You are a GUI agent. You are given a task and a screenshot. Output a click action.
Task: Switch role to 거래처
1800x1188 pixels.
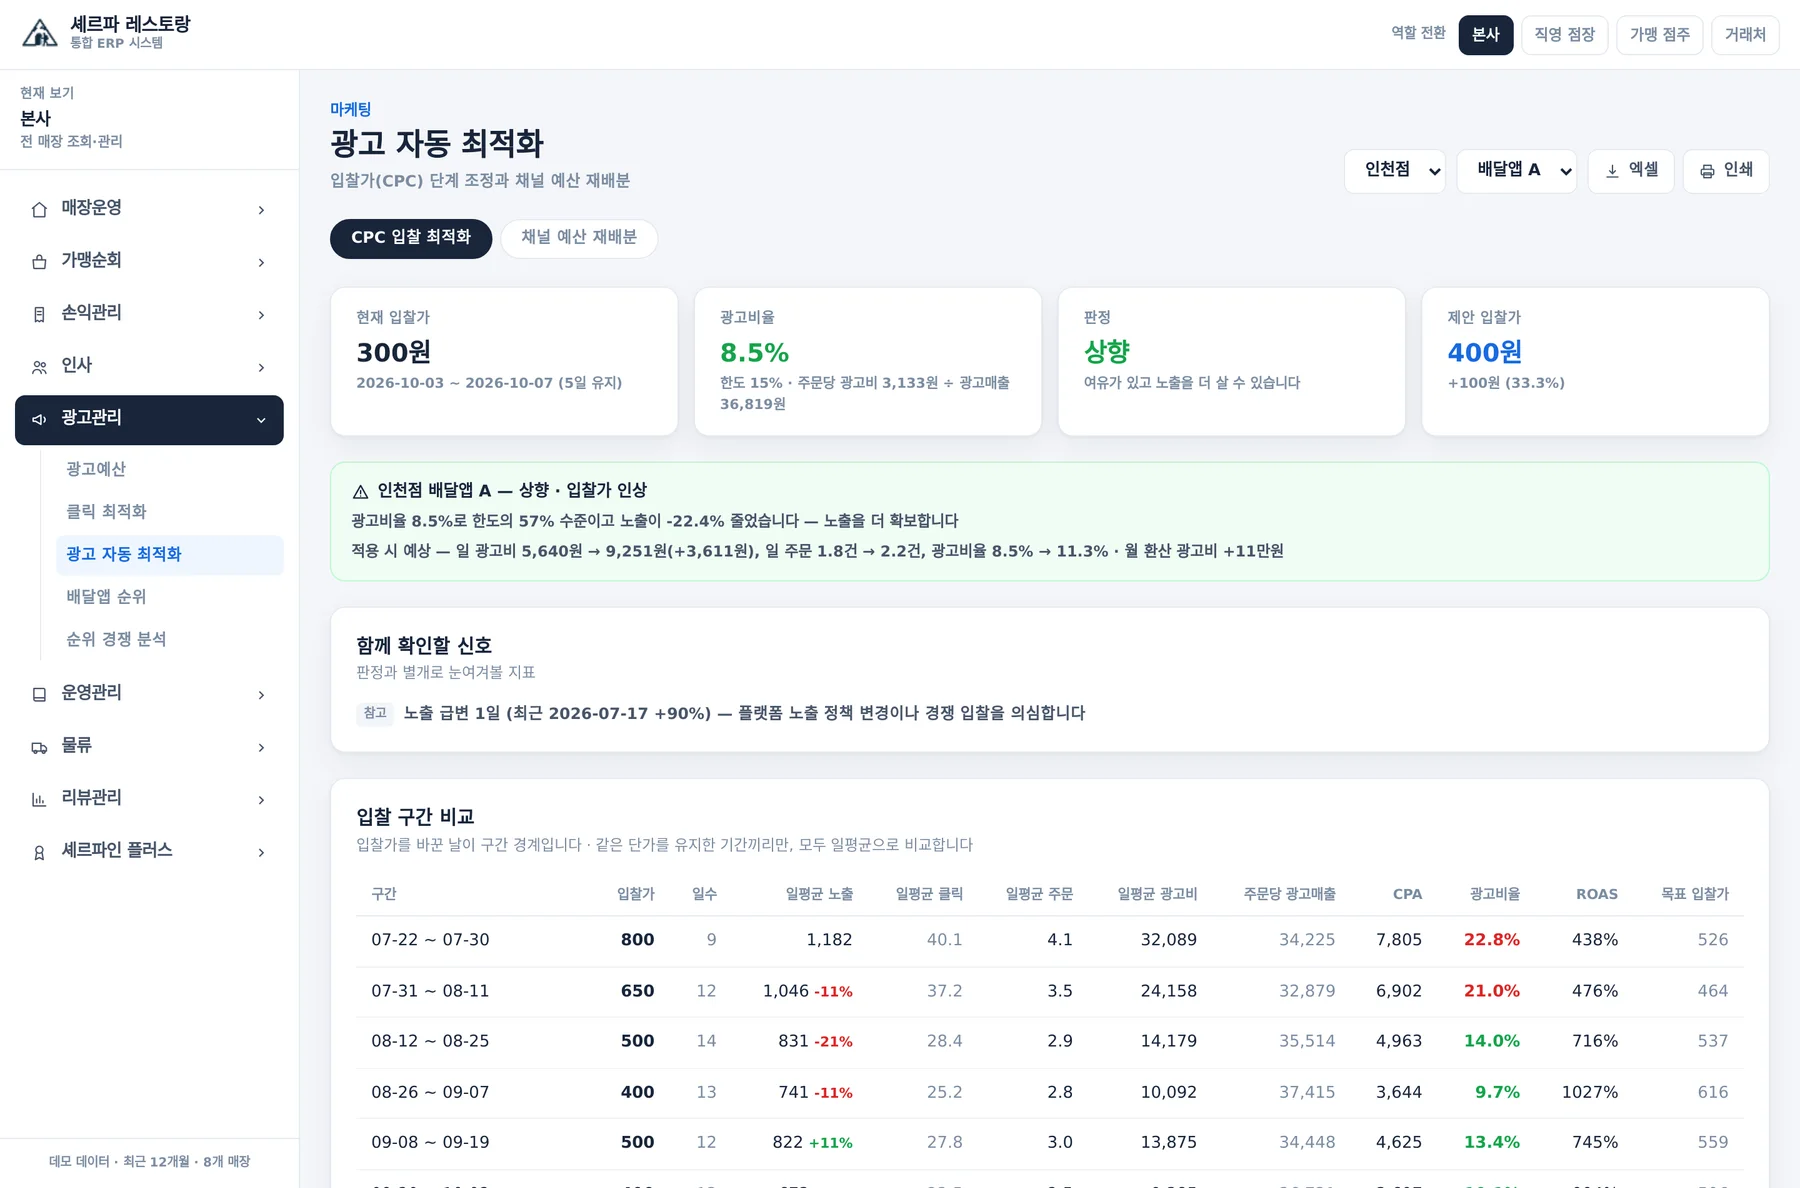(x=1745, y=35)
